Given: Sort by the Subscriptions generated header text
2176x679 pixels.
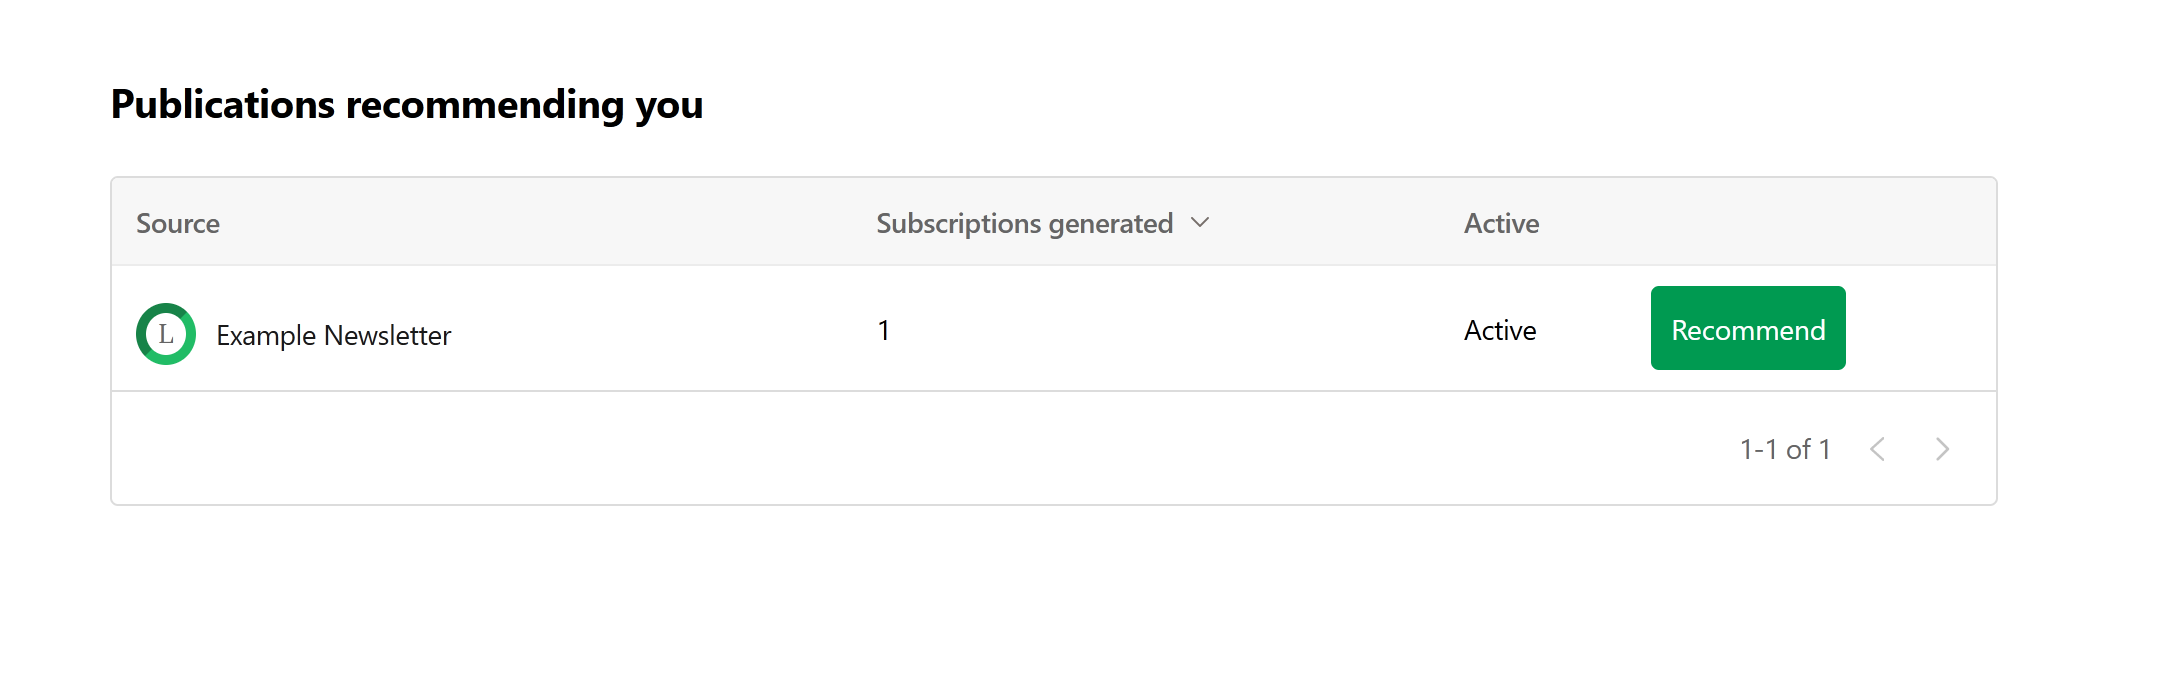Looking at the screenshot, I should pyautogui.click(x=1025, y=224).
